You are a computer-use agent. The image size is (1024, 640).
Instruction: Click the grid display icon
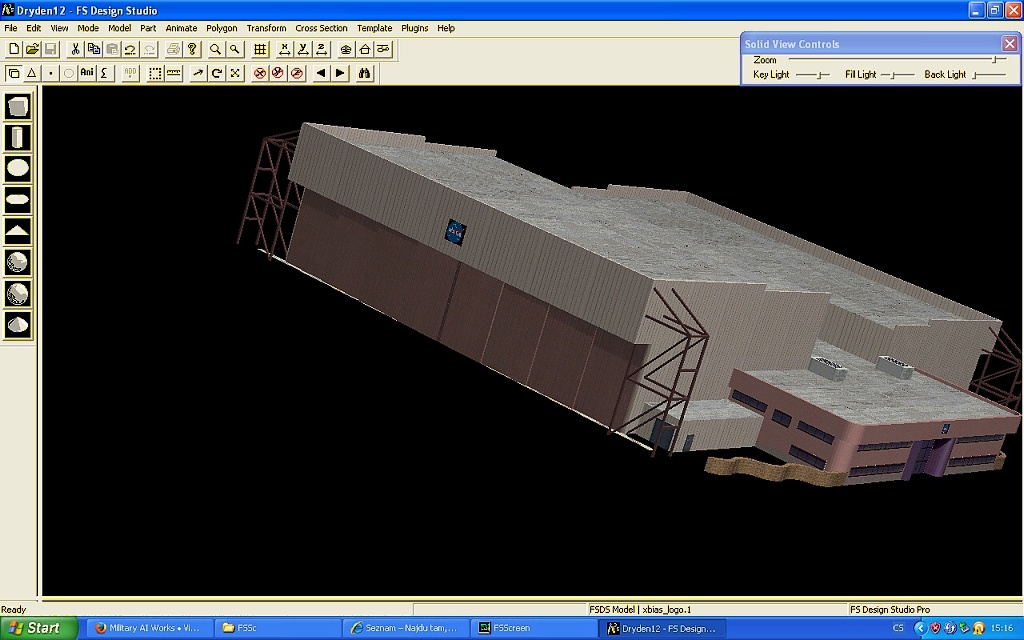260,49
